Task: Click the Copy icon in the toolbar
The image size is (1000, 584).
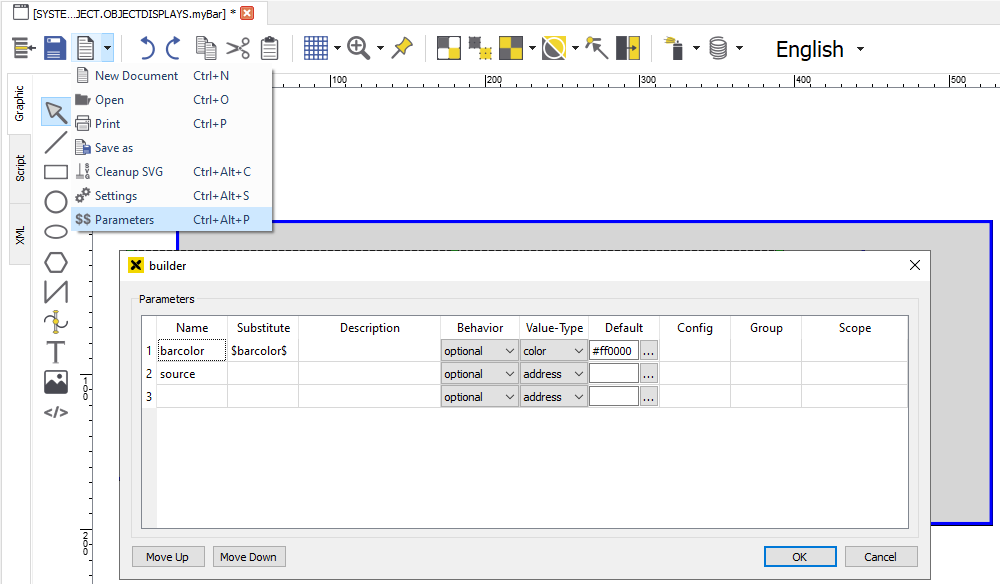Action: coord(206,46)
